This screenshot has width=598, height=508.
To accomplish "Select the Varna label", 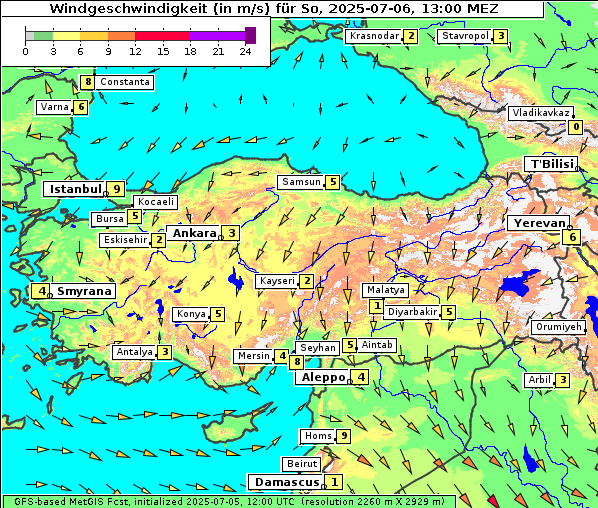I will pos(55,107).
